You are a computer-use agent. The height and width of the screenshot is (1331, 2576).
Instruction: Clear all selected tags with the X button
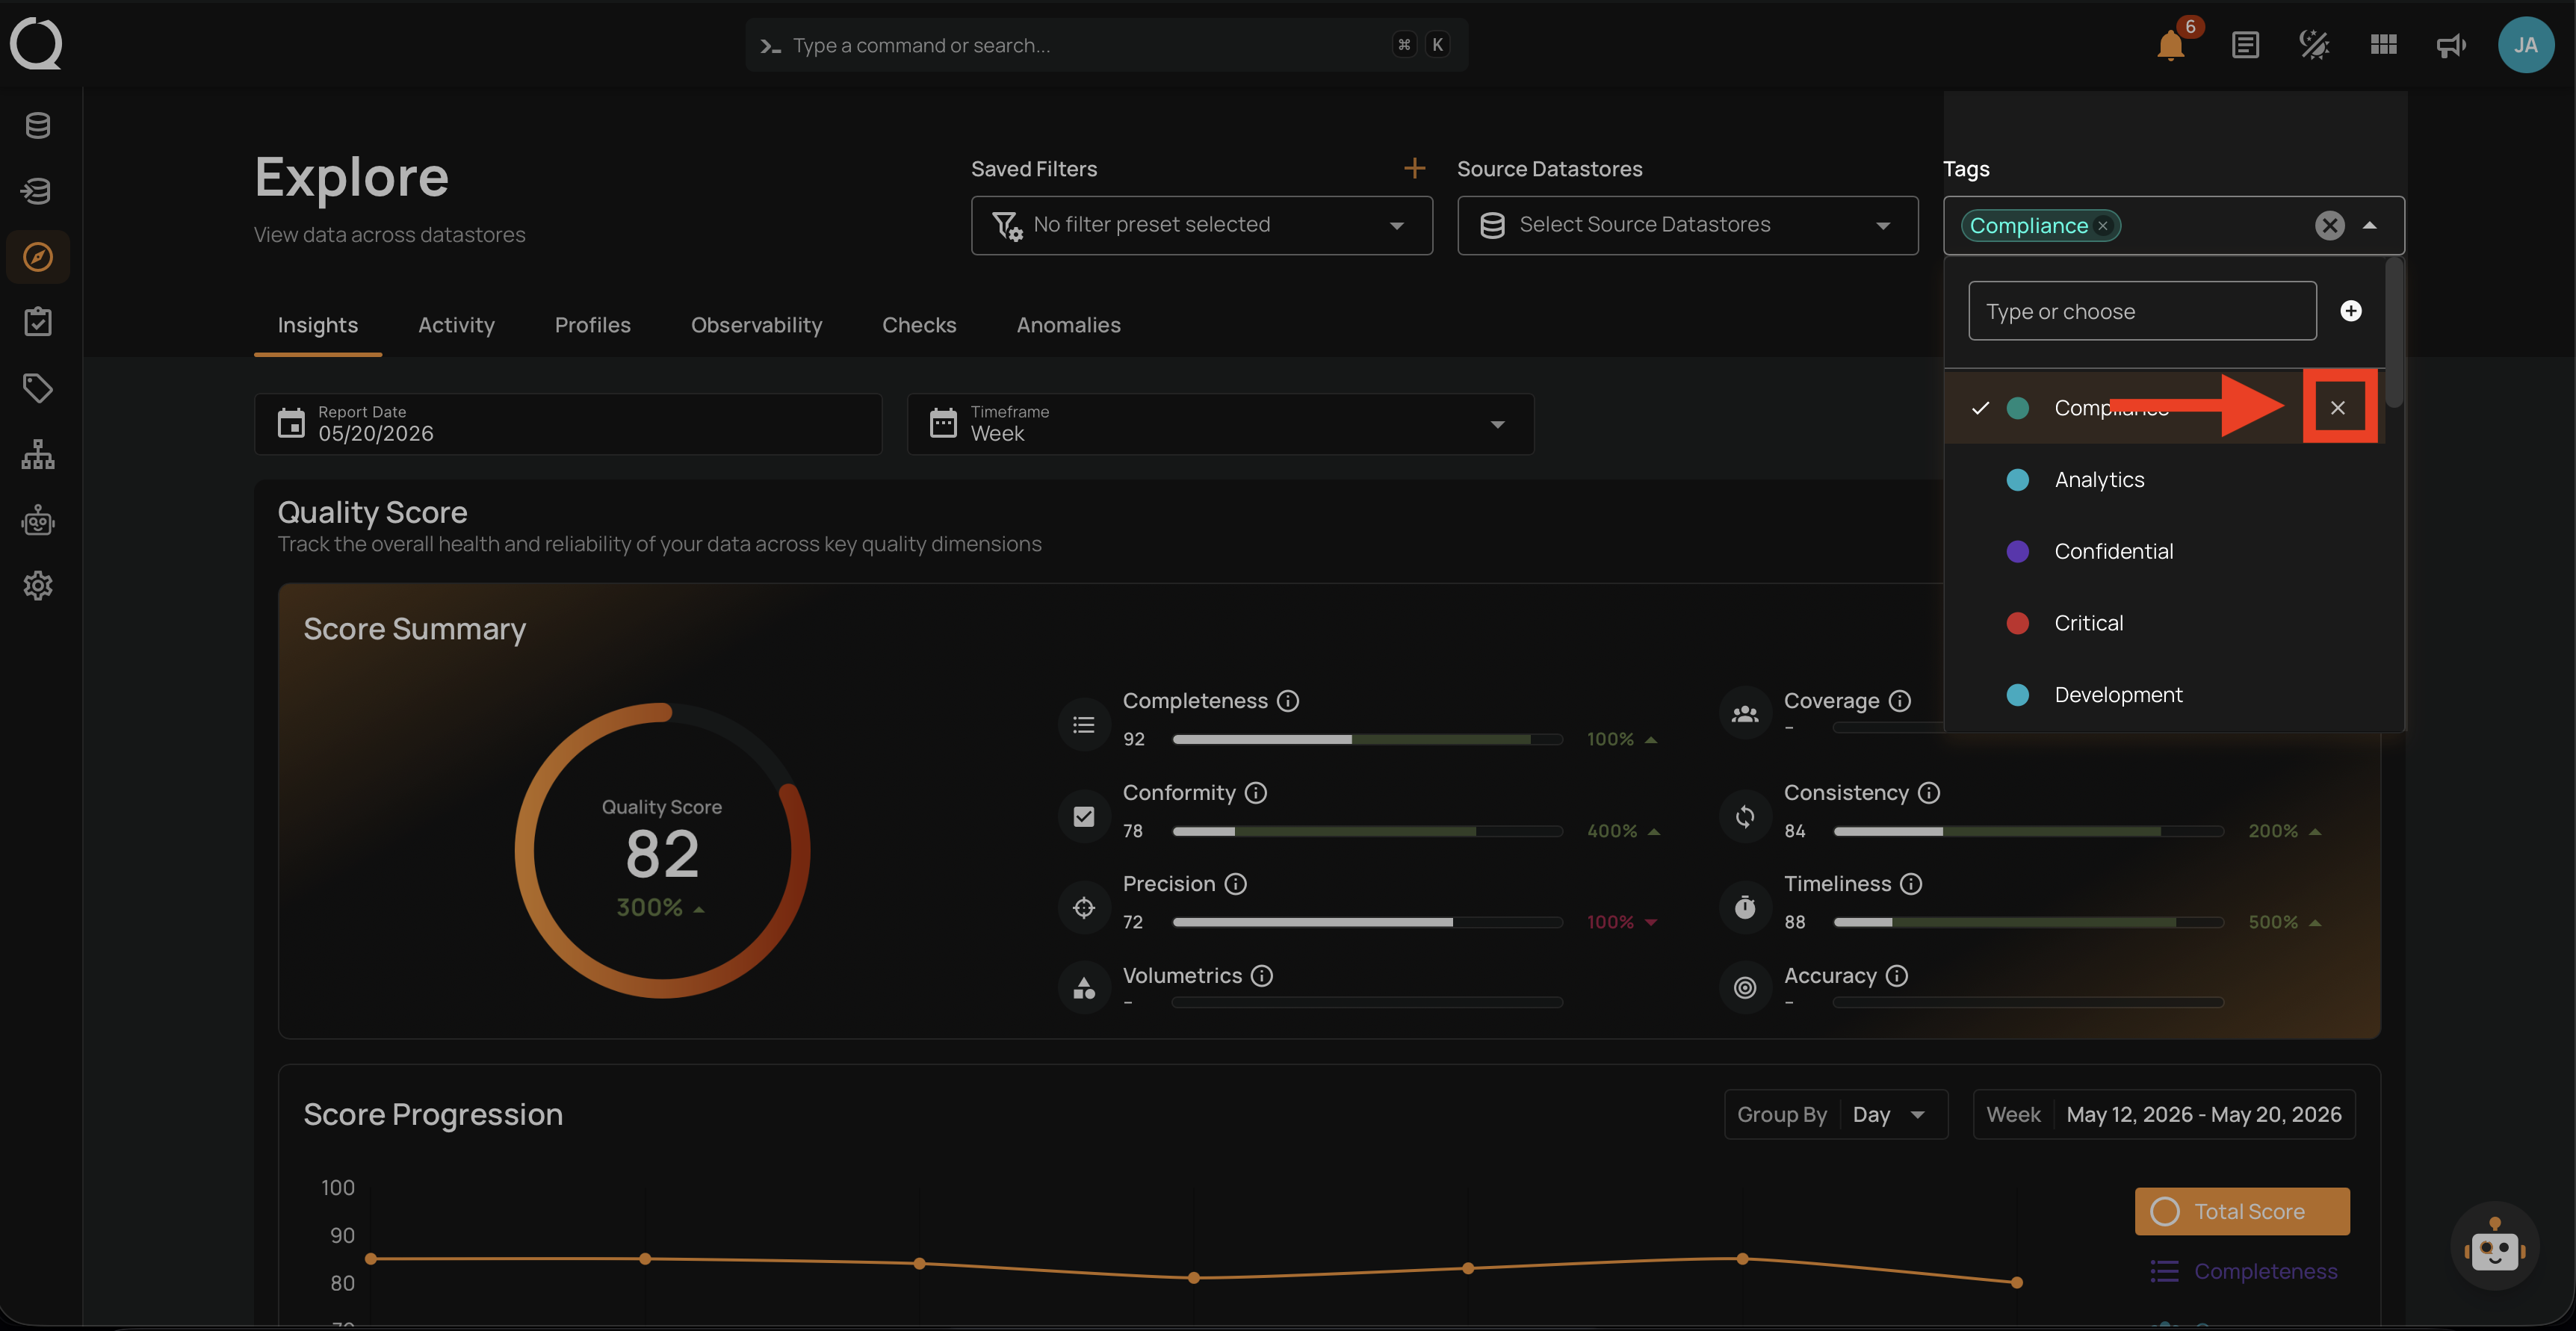(2329, 226)
